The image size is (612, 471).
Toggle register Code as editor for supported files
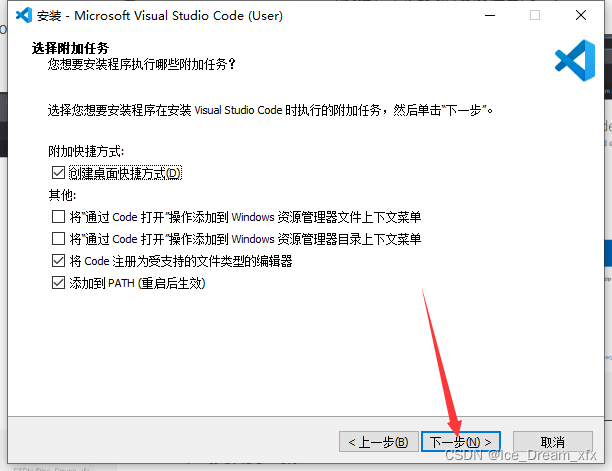(x=59, y=261)
